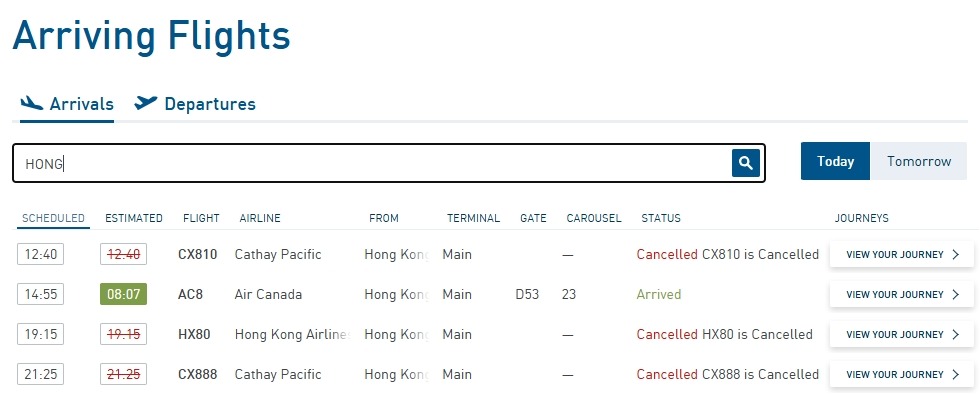Sort by Airline column header

[x=260, y=218]
